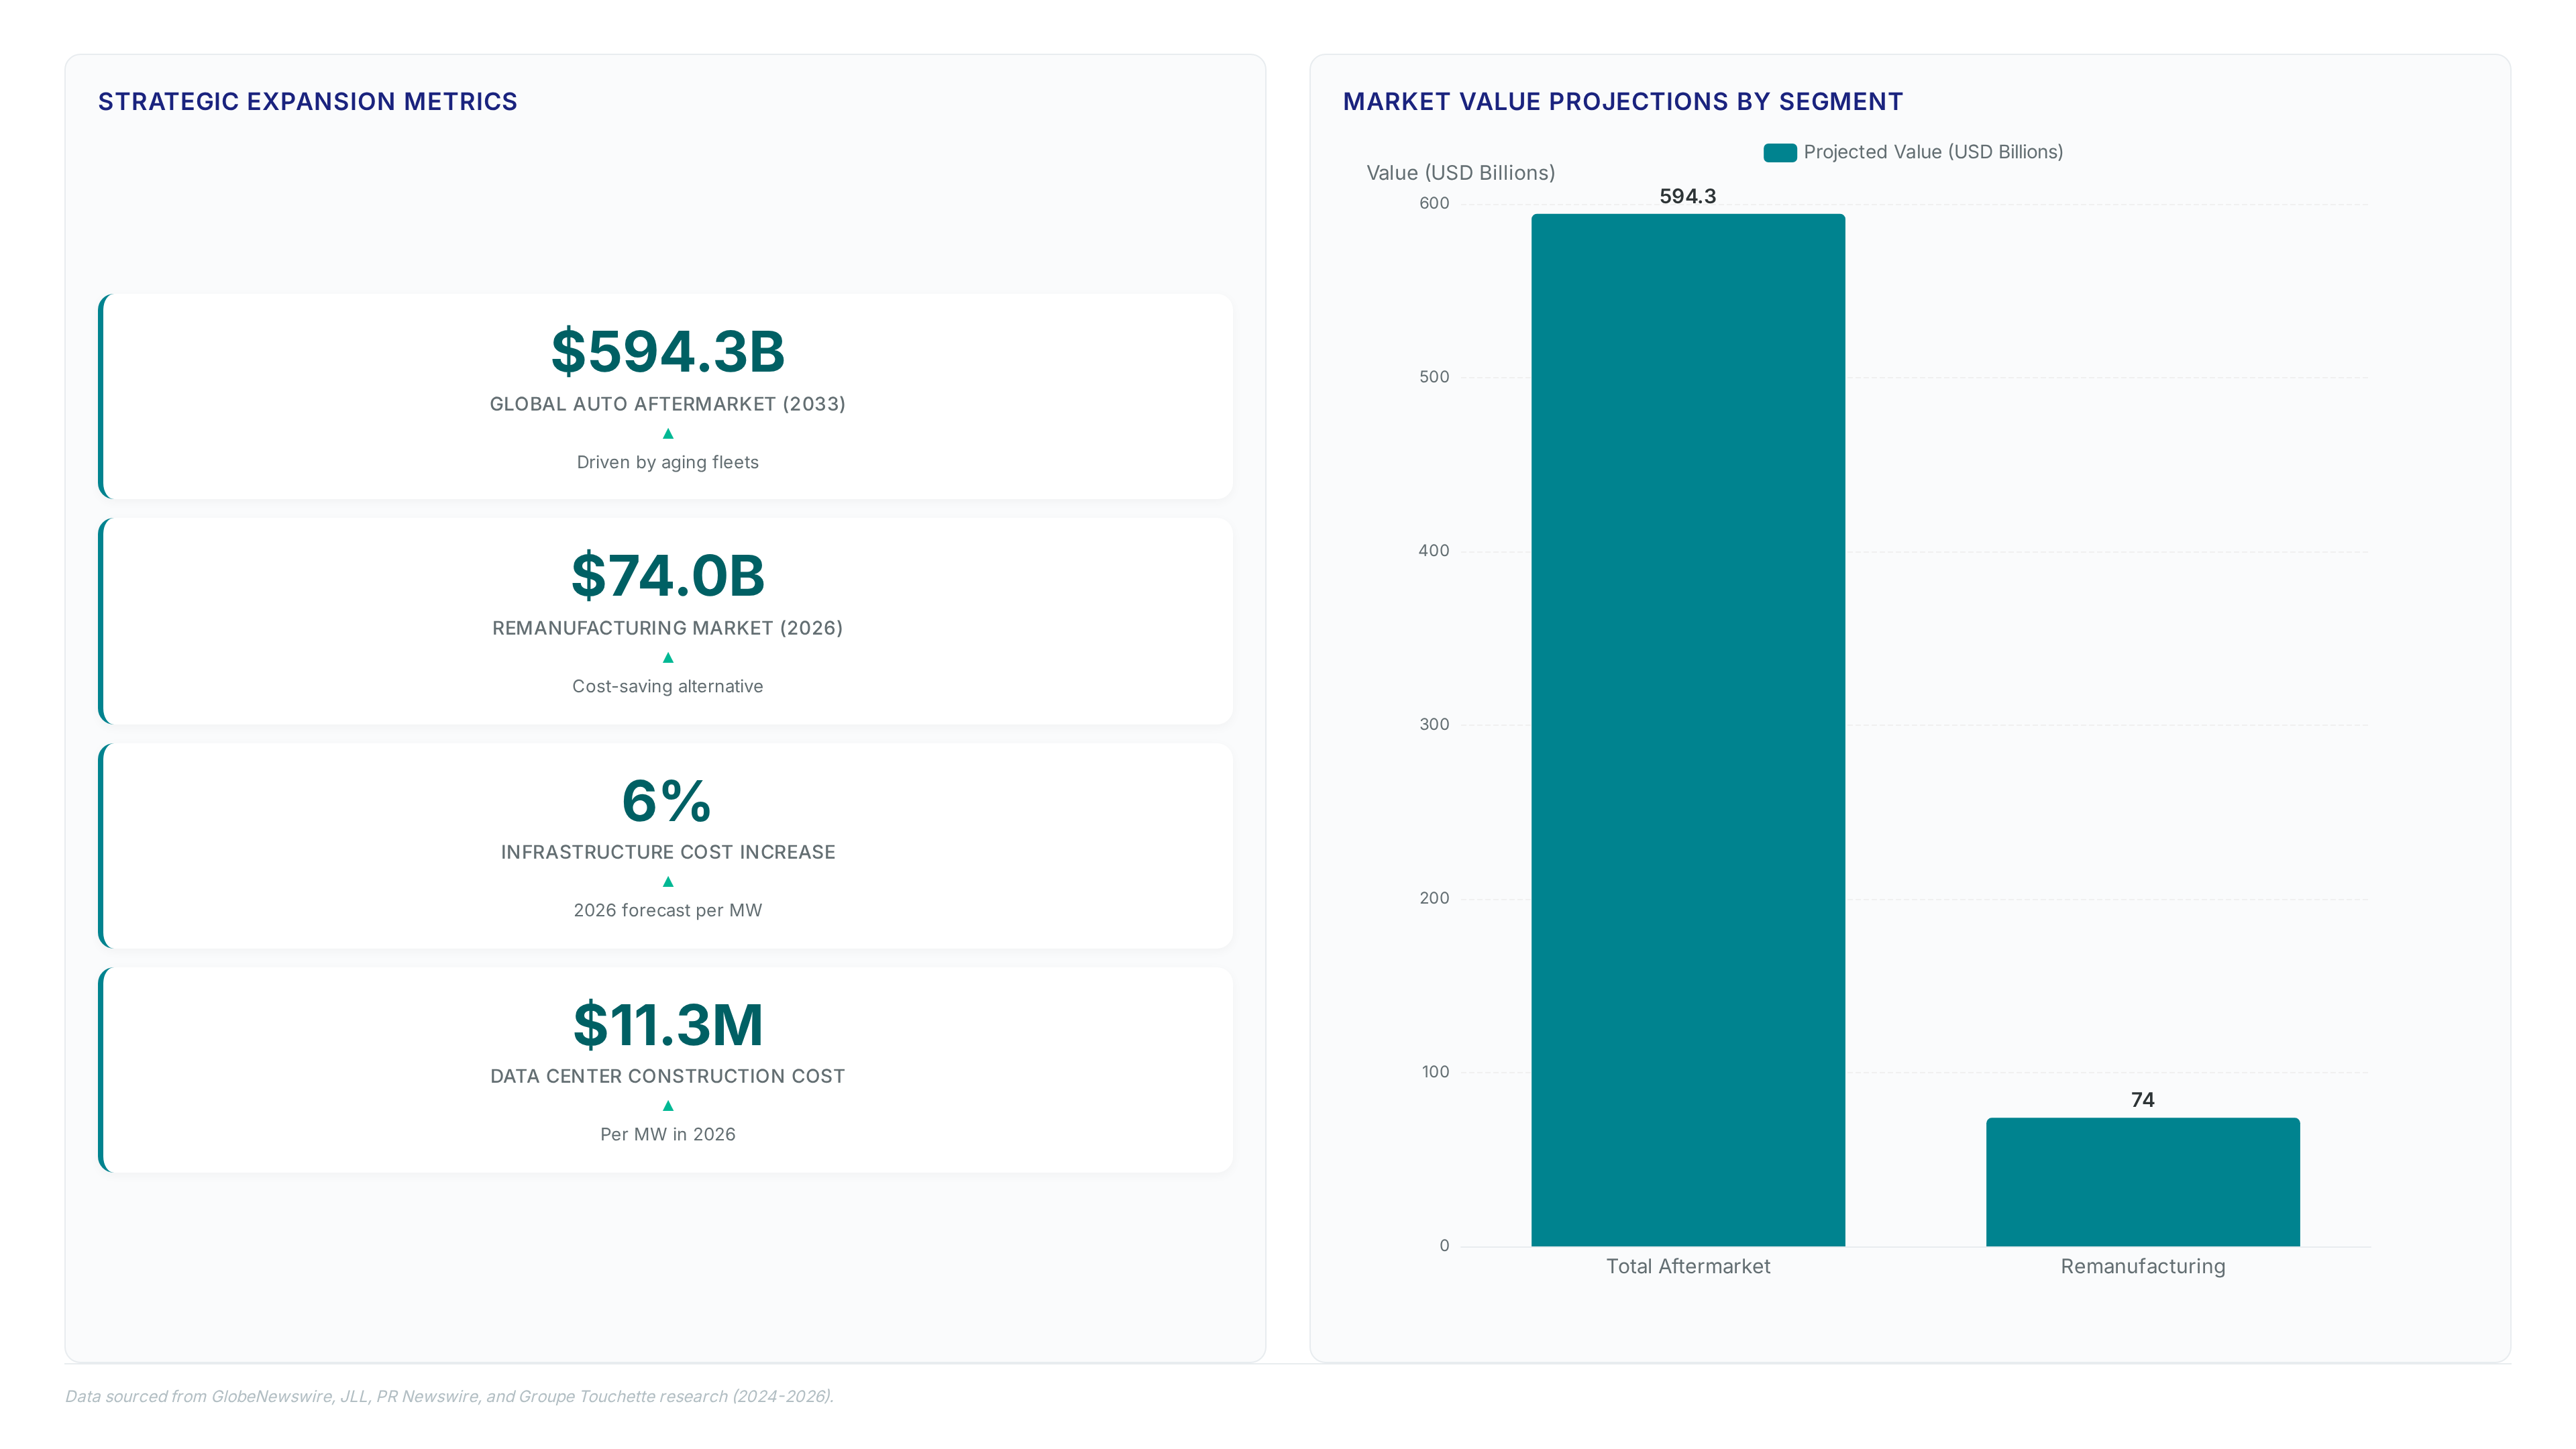Click the data source footnote text
The height and width of the screenshot is (1449, 2576).
click(449, 1396)
